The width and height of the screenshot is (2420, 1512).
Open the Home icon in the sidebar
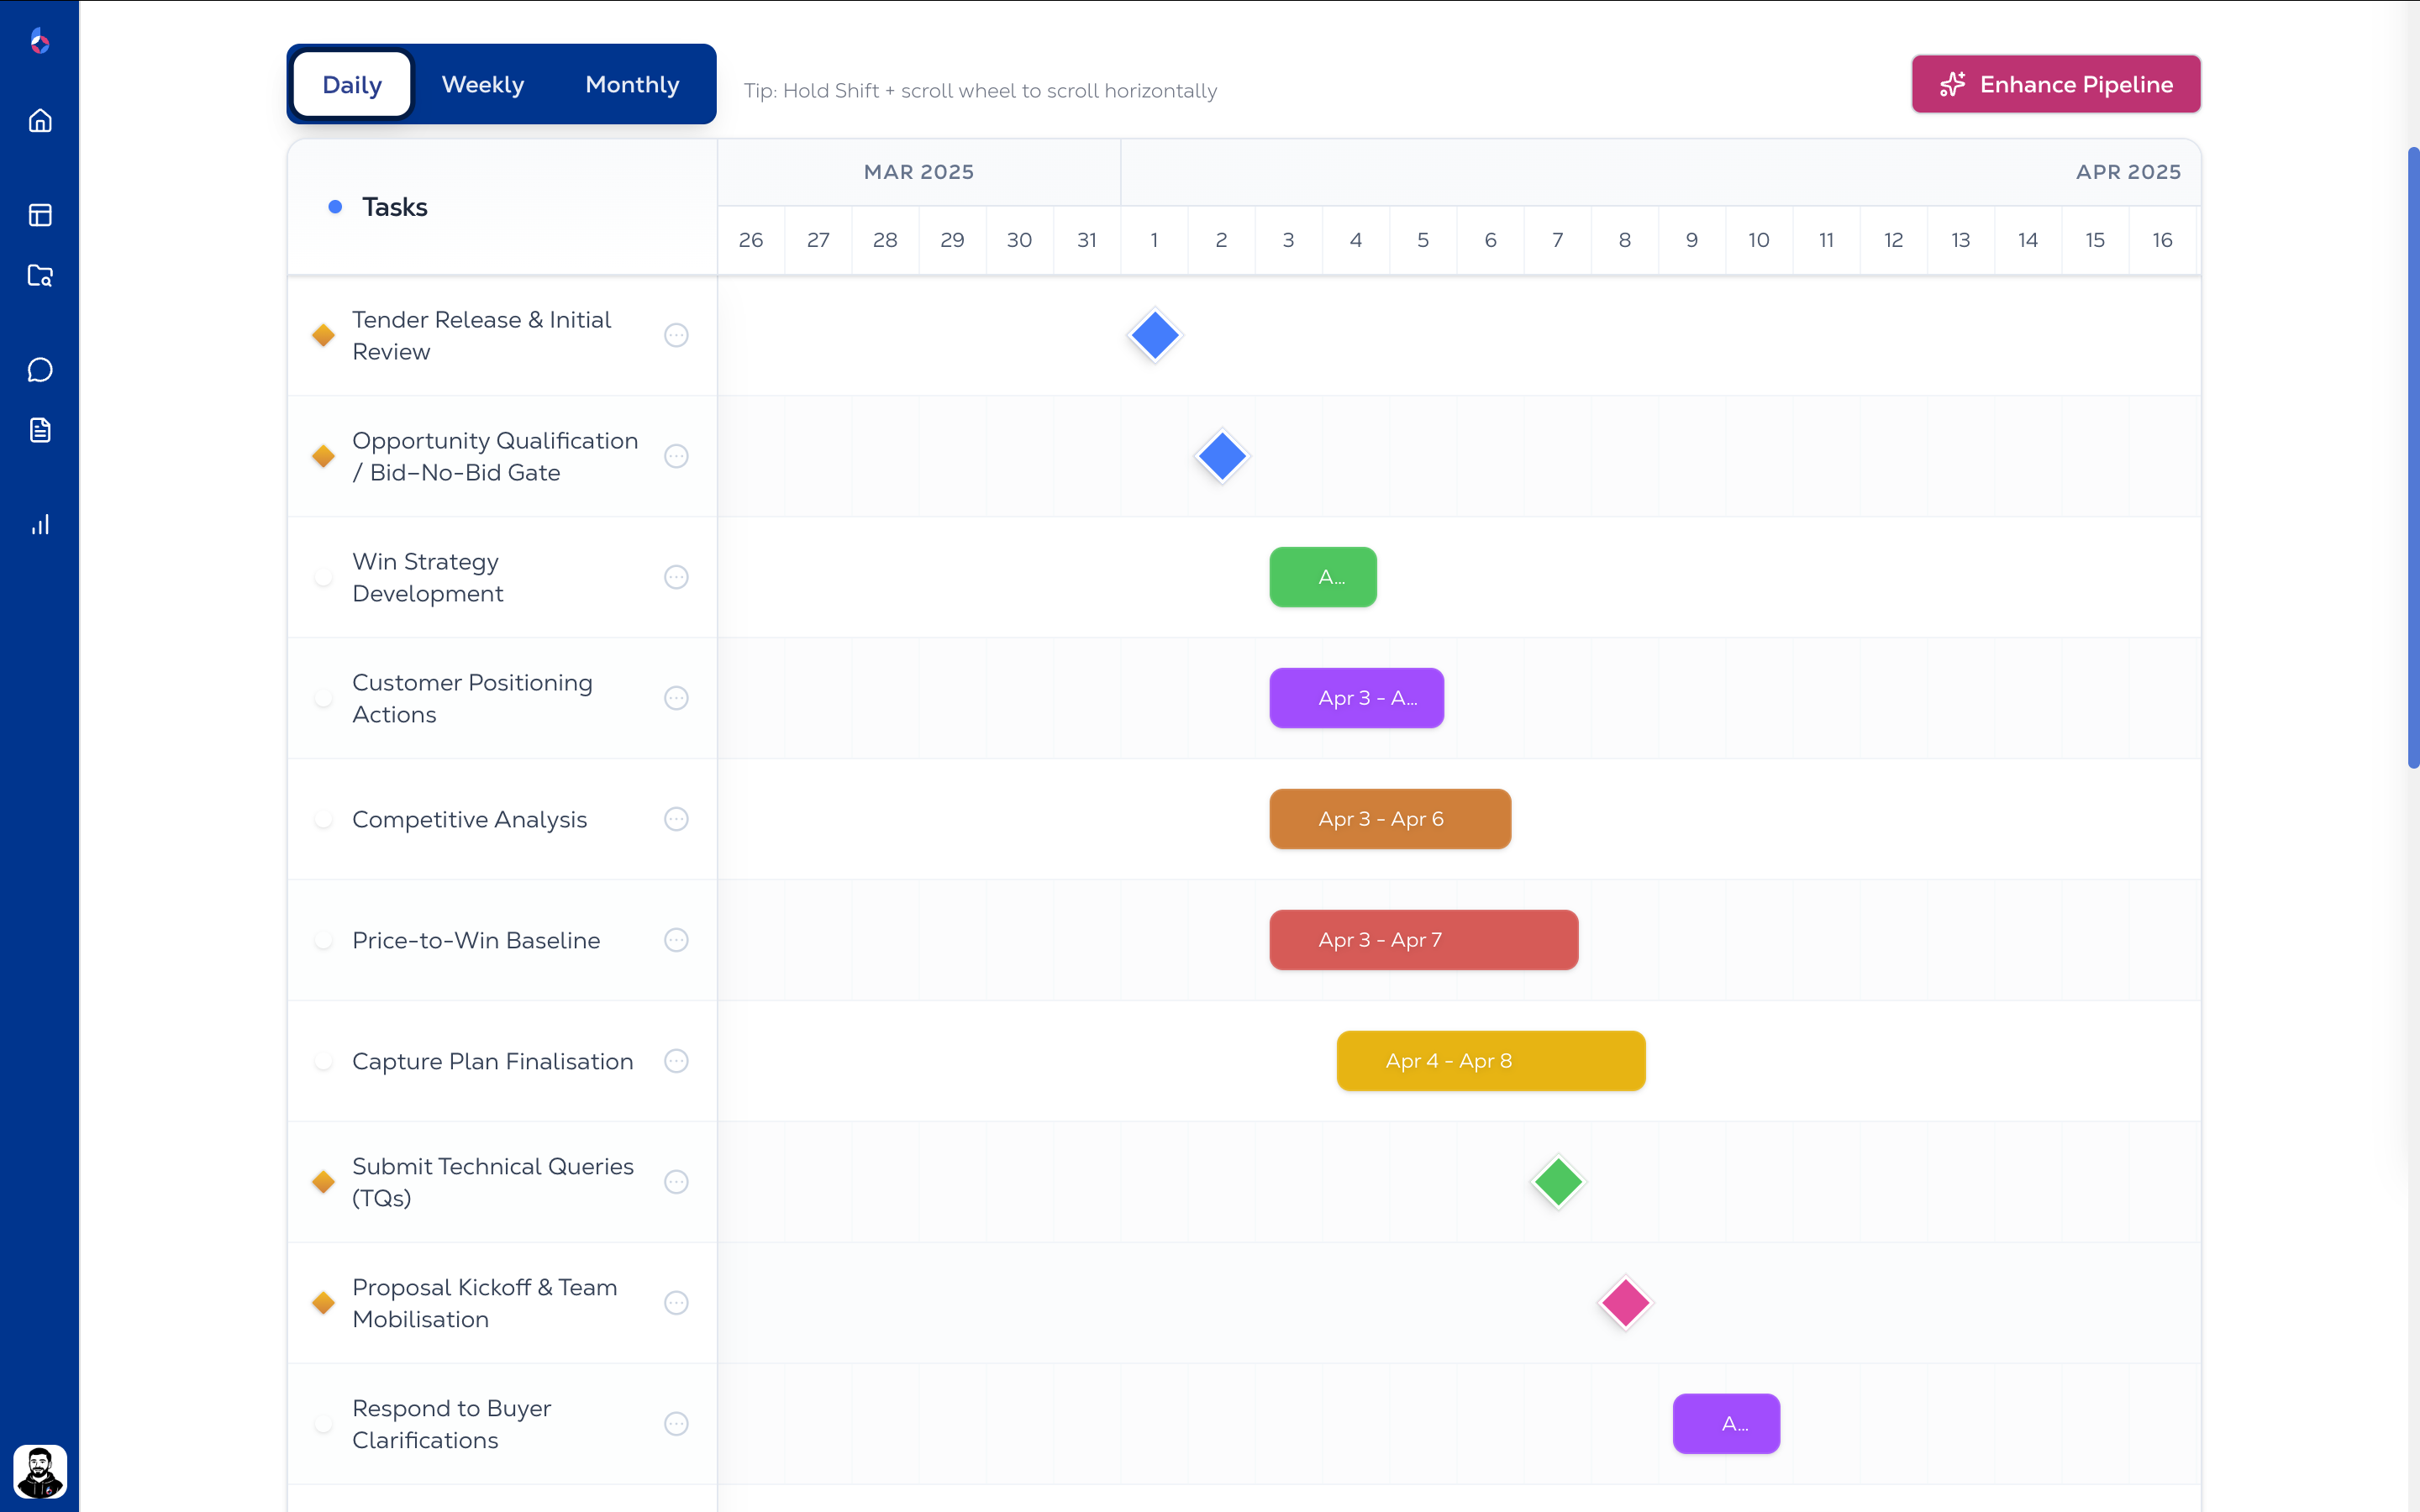click(40, 119)
